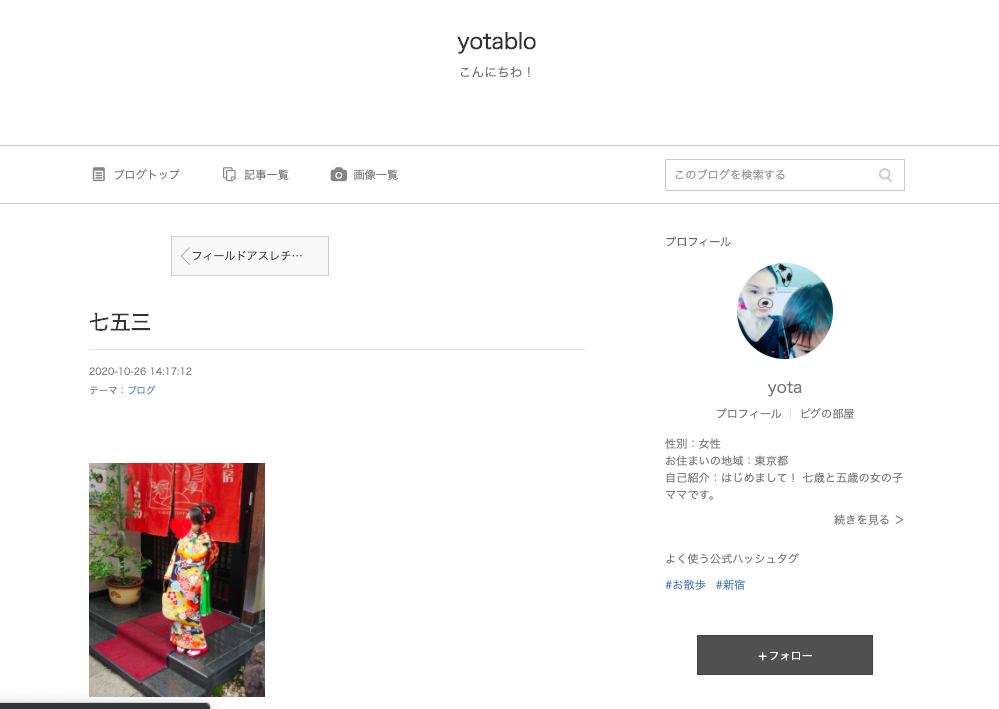Click the ブログ theme link
The width and height of the screenshot is (999, 709).
pos(141,390)
